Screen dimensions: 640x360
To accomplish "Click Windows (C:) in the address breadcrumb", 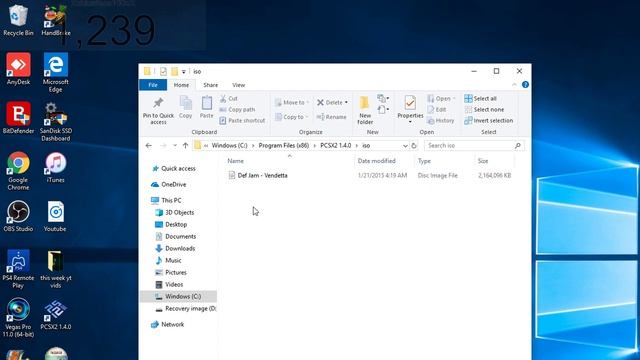I will [229, 145].
